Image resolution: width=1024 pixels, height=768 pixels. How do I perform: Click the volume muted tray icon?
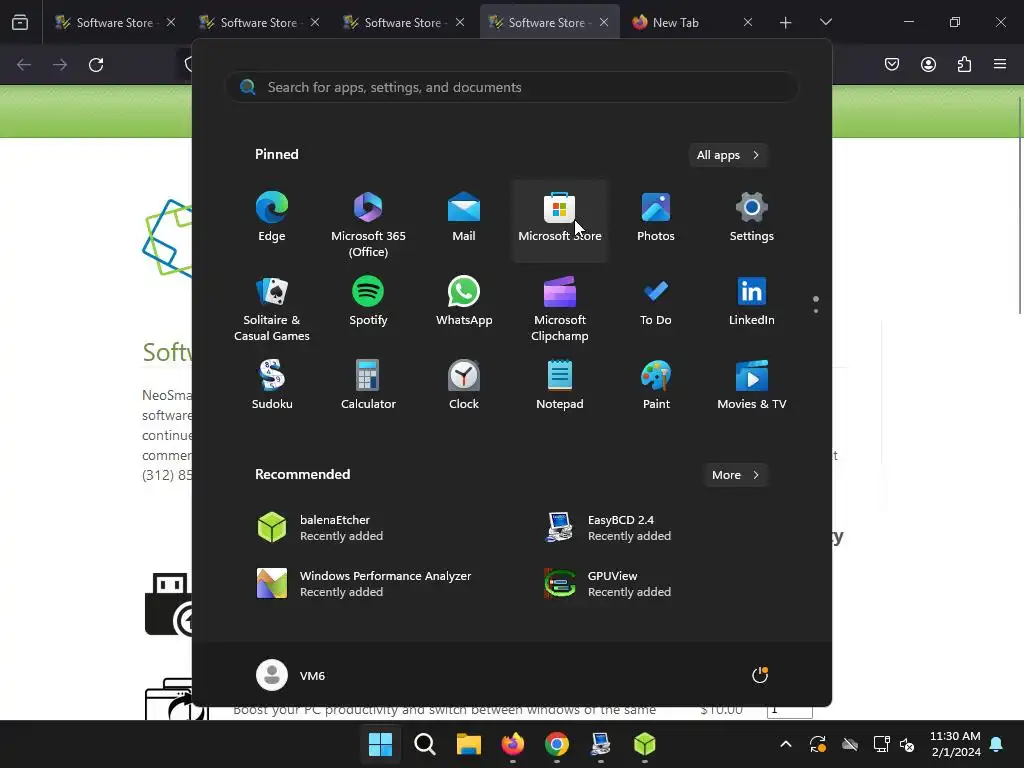(907, 744)
